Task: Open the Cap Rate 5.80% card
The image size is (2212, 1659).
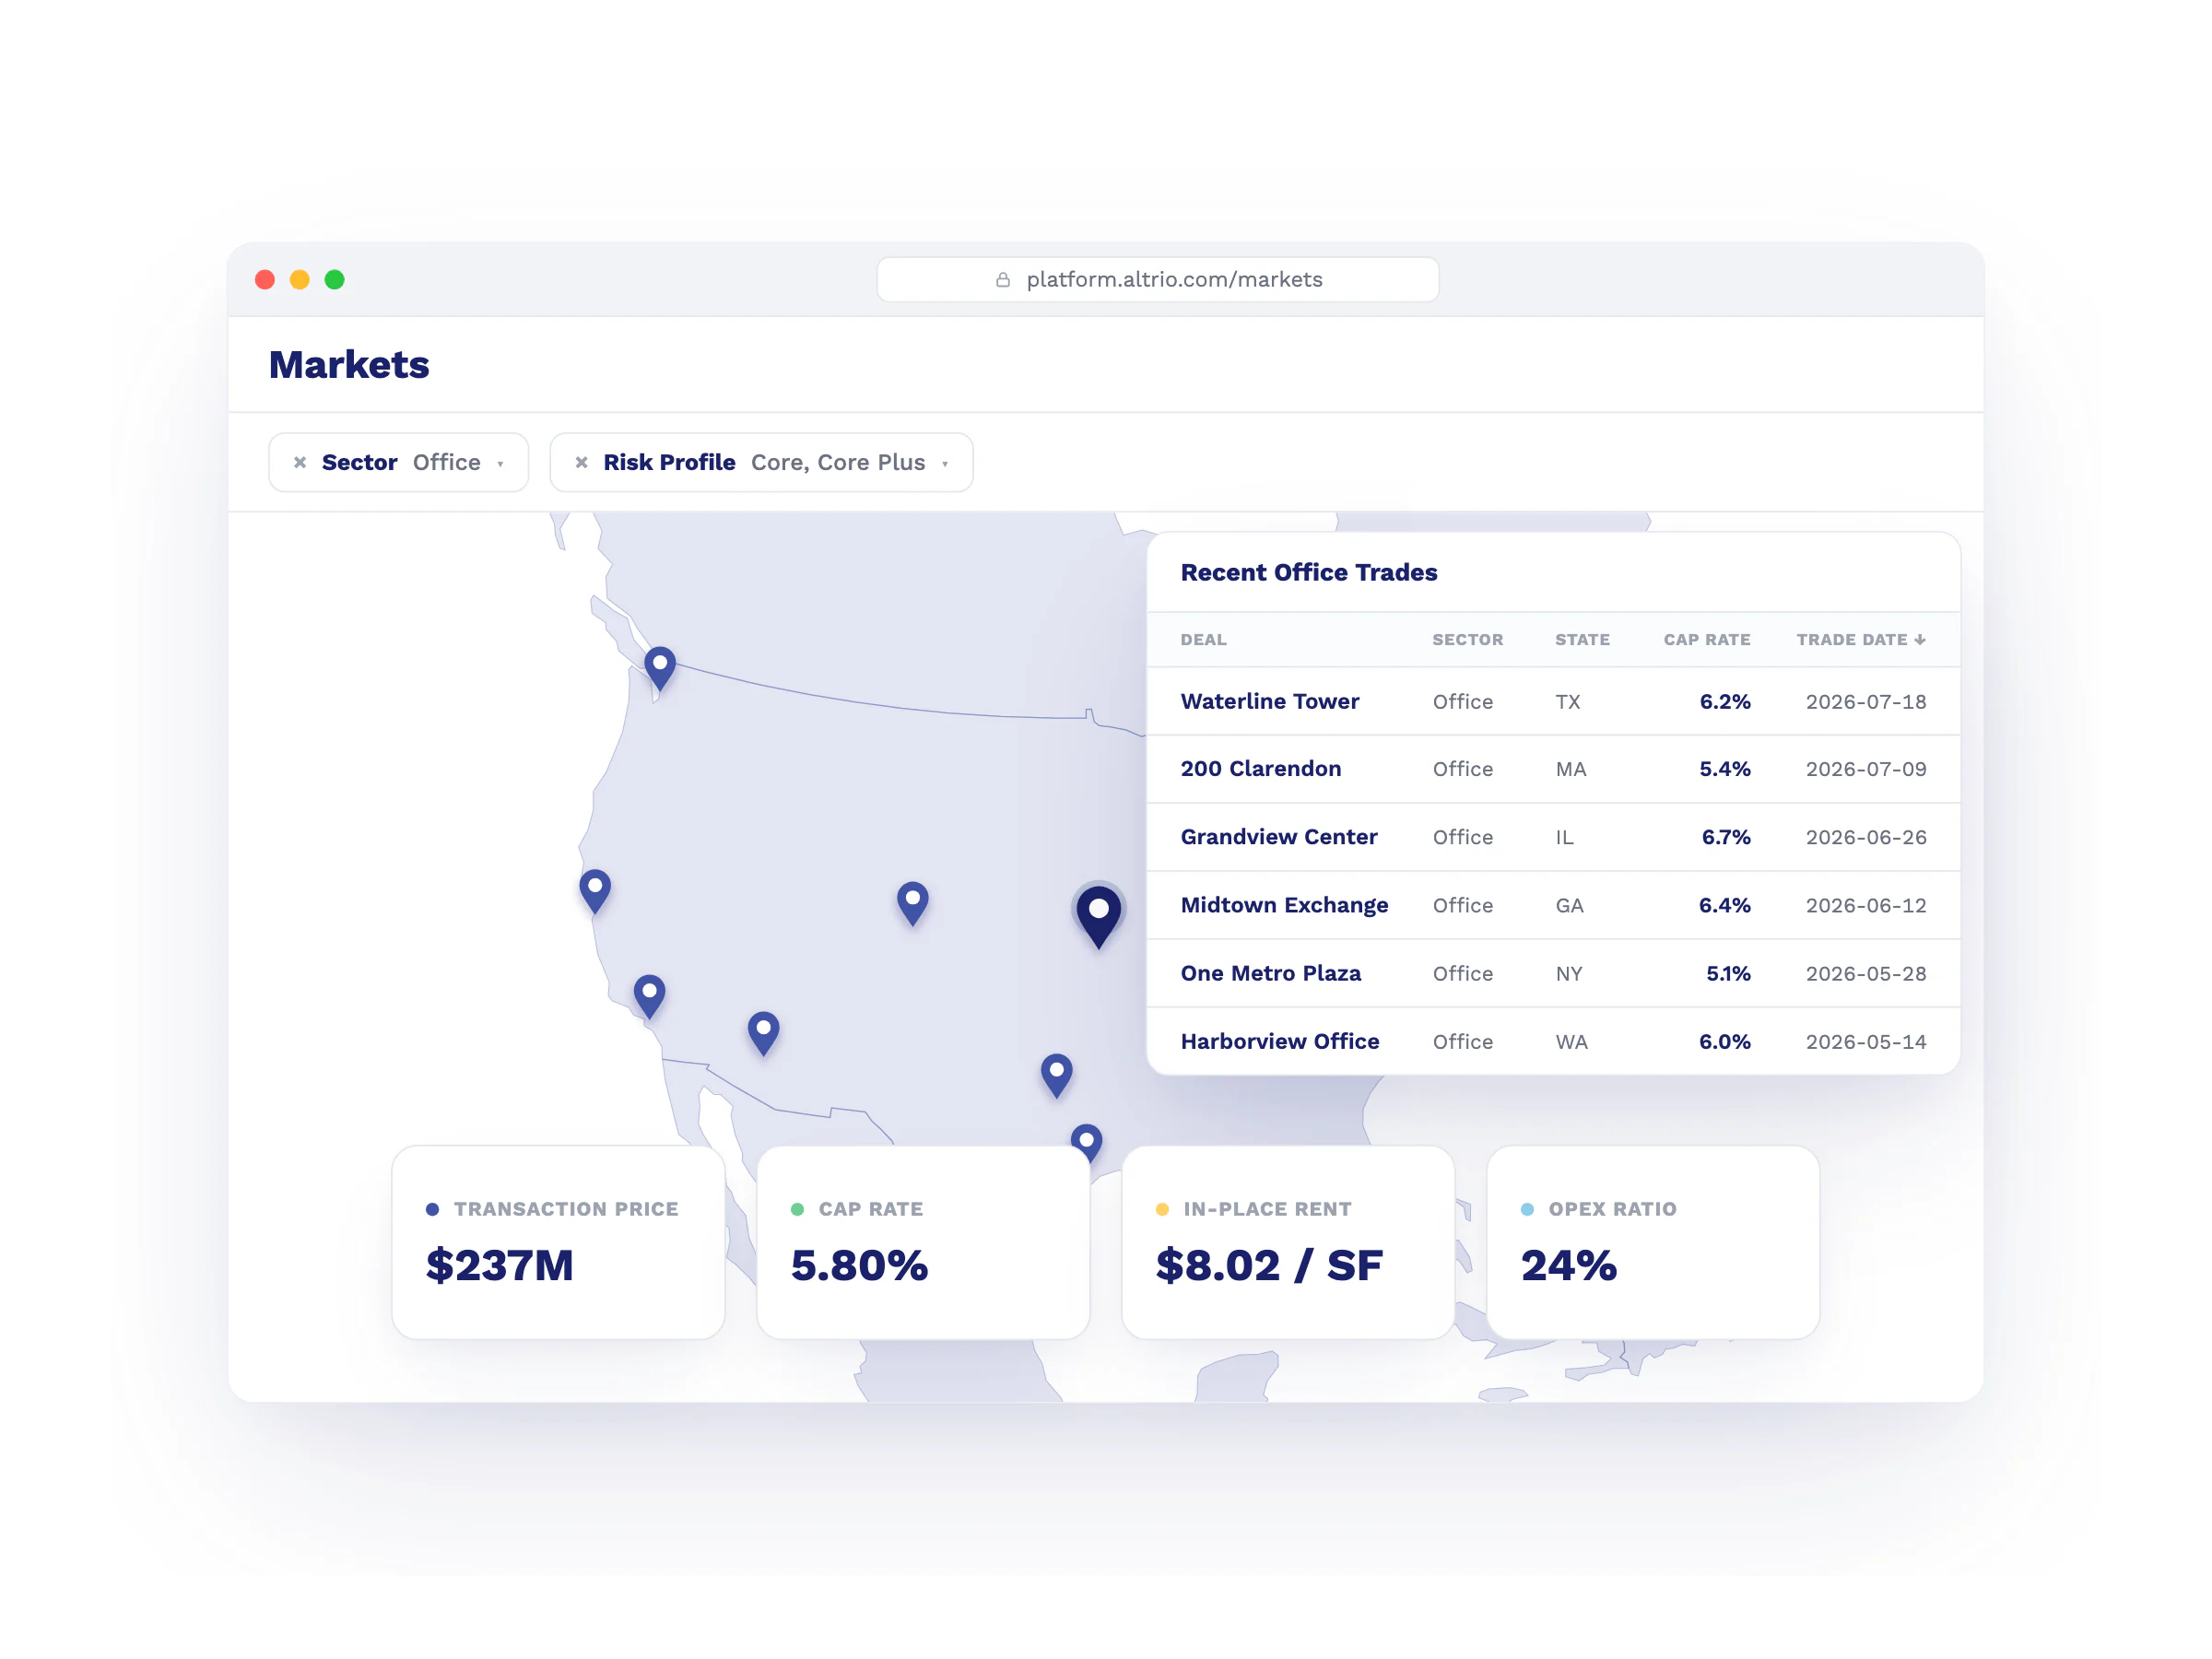Action: (x=923, y=1242)
